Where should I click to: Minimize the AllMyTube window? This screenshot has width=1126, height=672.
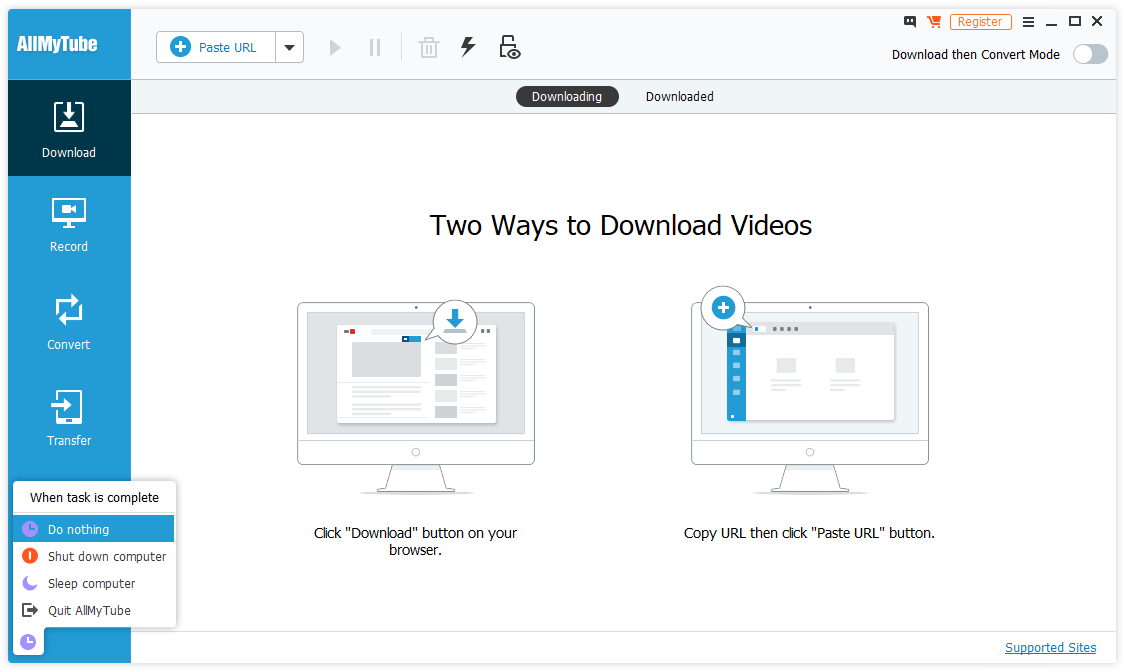[1051, 22]
